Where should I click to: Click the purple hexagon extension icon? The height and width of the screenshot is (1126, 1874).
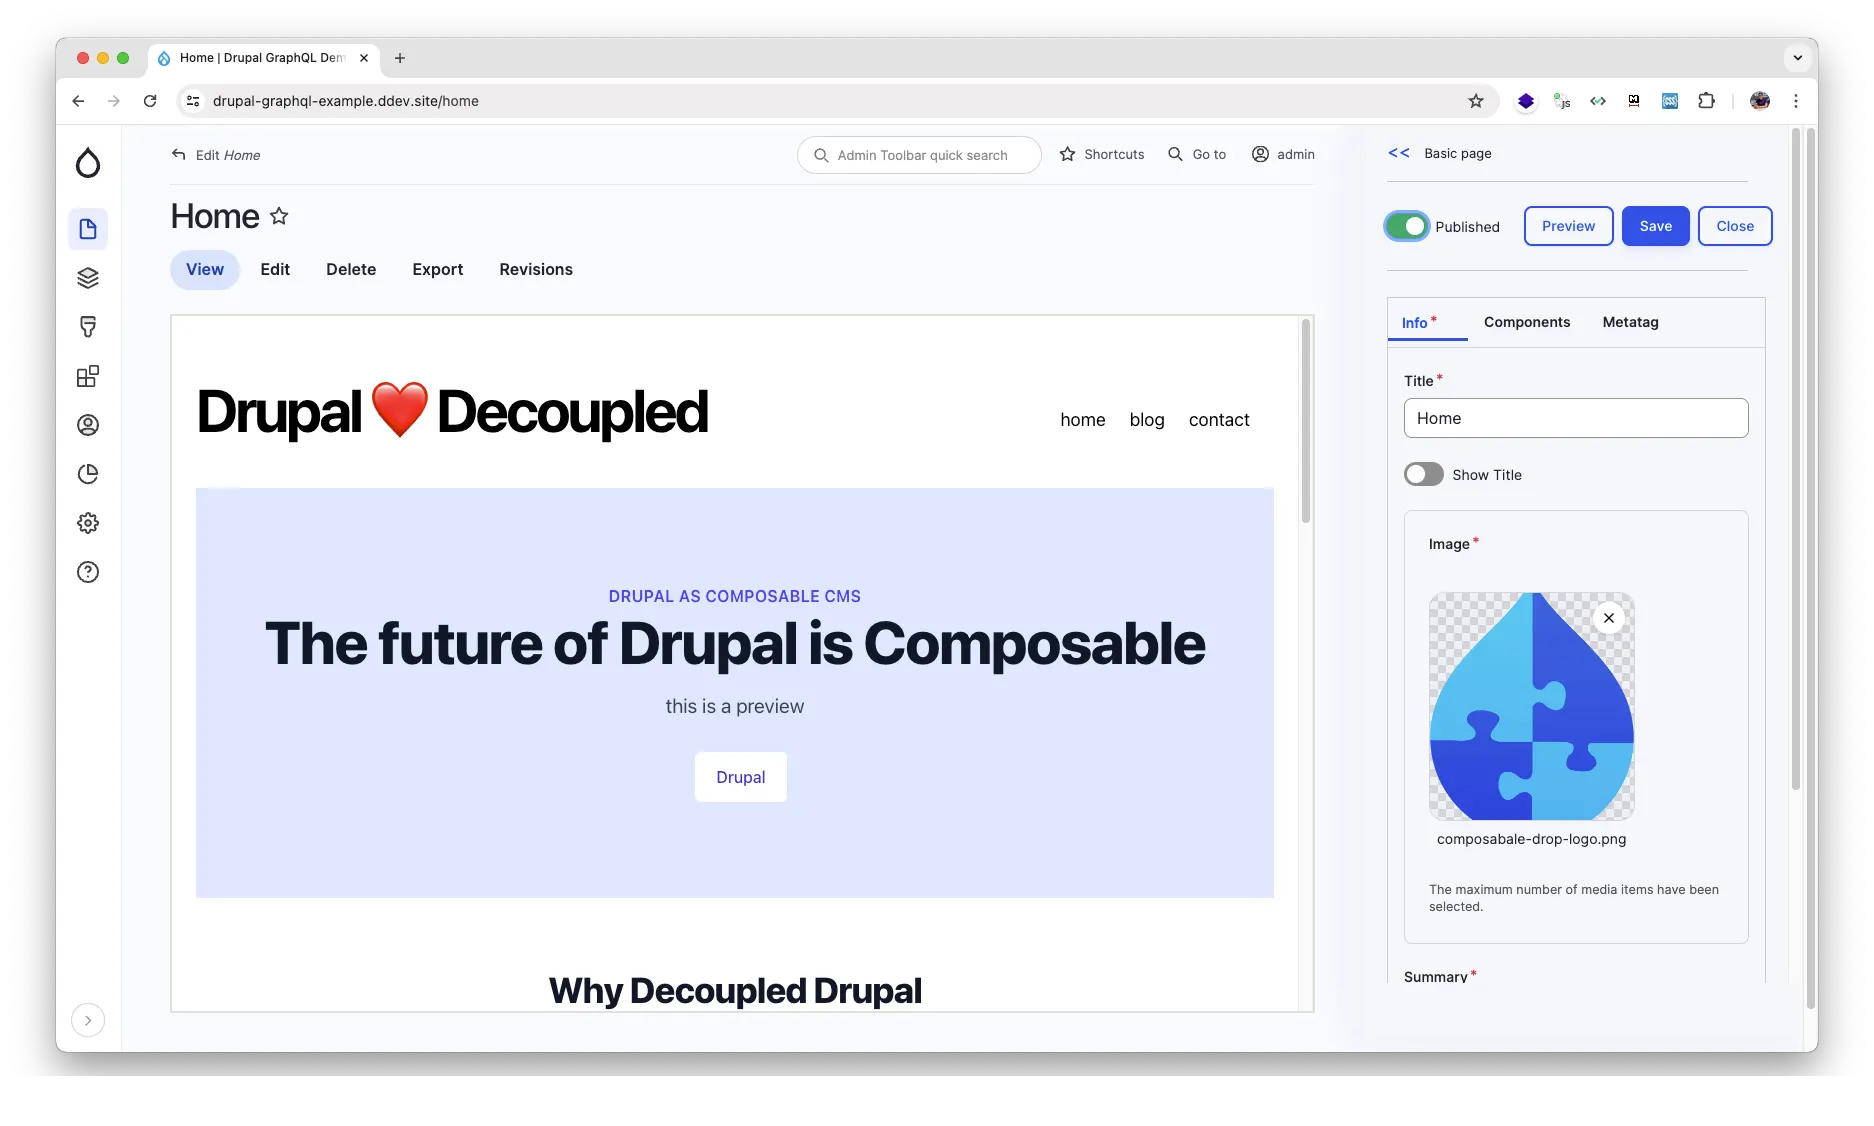(1526, 101)
